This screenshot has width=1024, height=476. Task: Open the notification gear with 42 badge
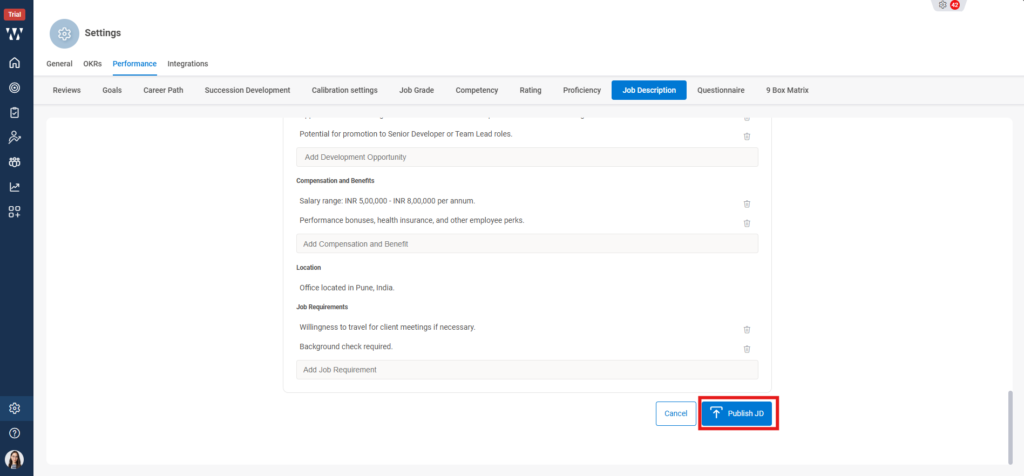[x=948, y=5]
